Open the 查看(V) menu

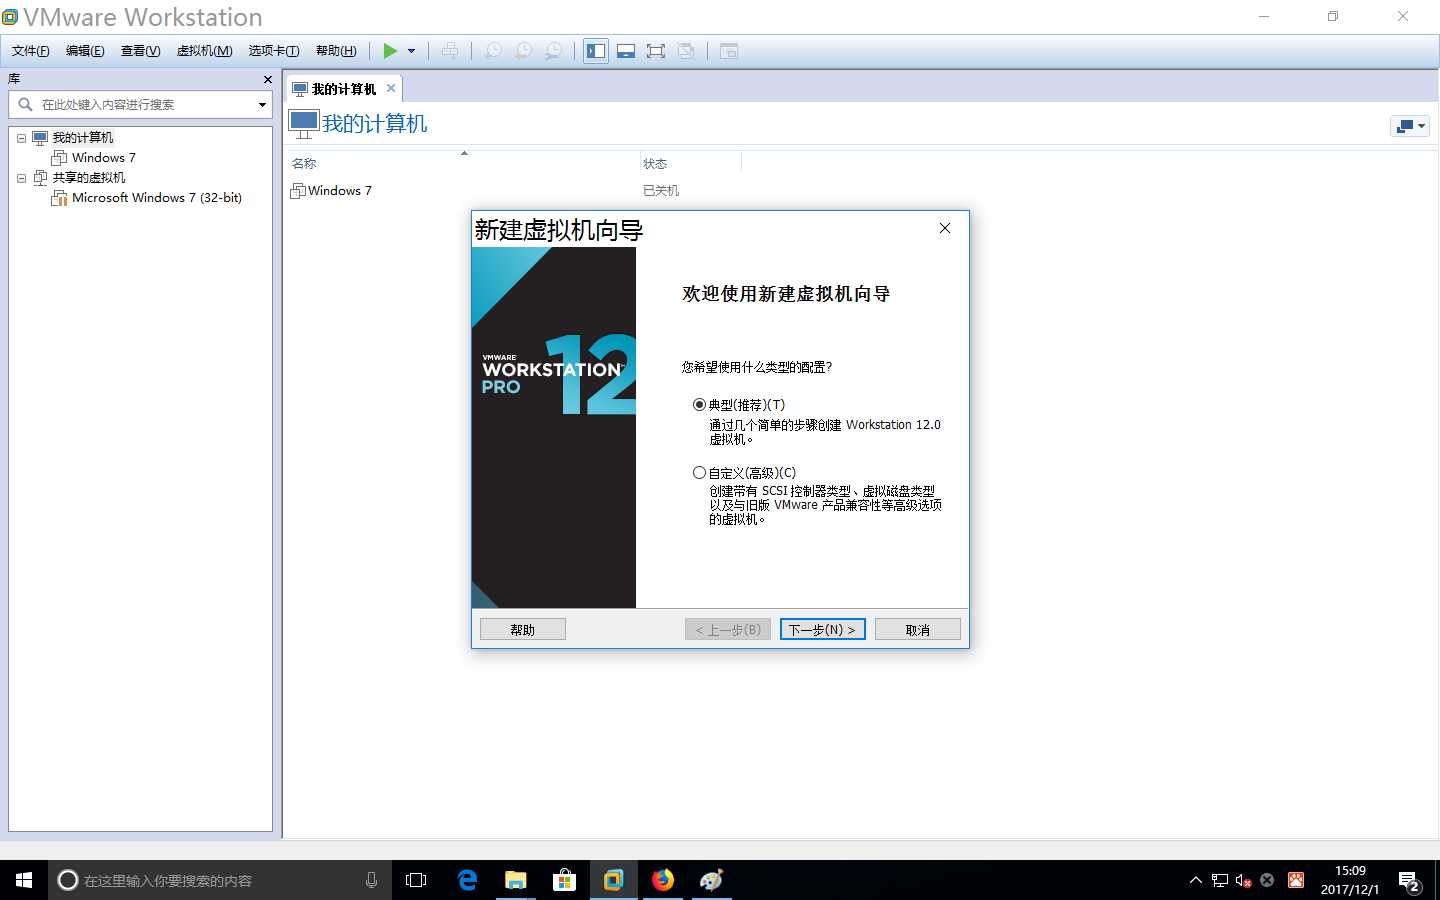[140, 51]
